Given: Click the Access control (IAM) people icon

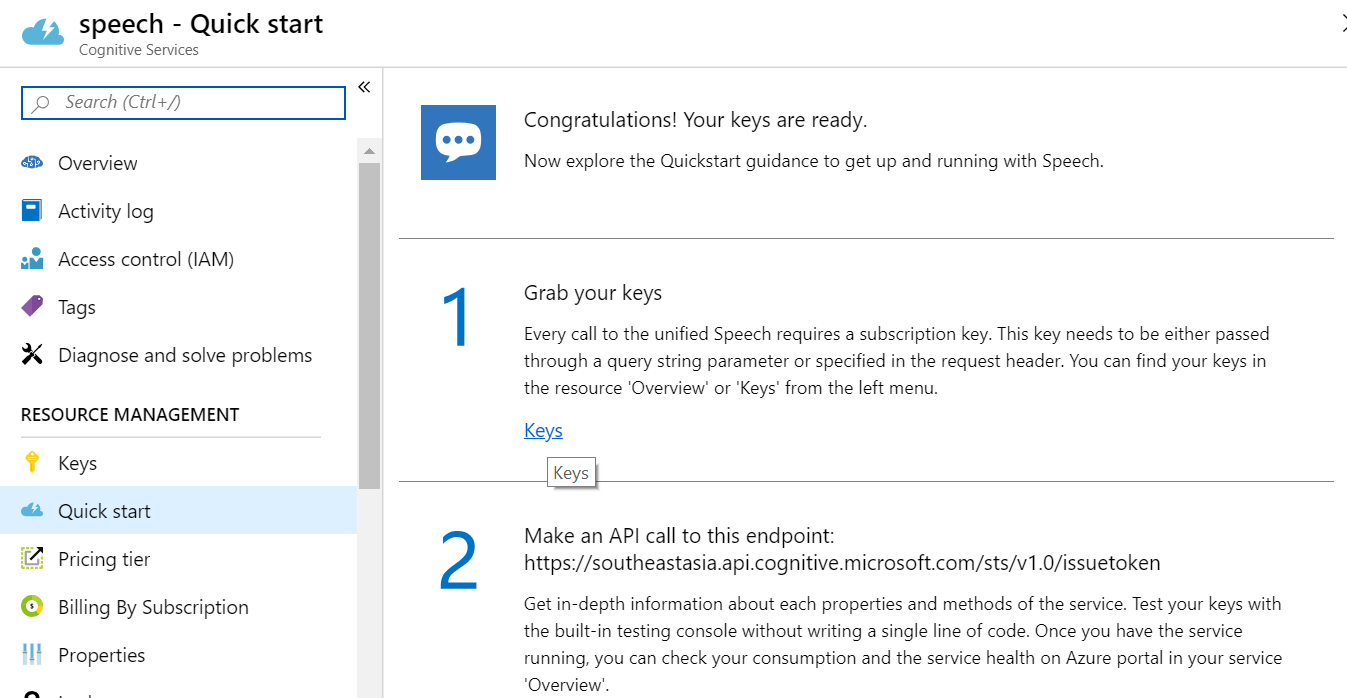Looking at the screenshot, I should pos(32,259).
